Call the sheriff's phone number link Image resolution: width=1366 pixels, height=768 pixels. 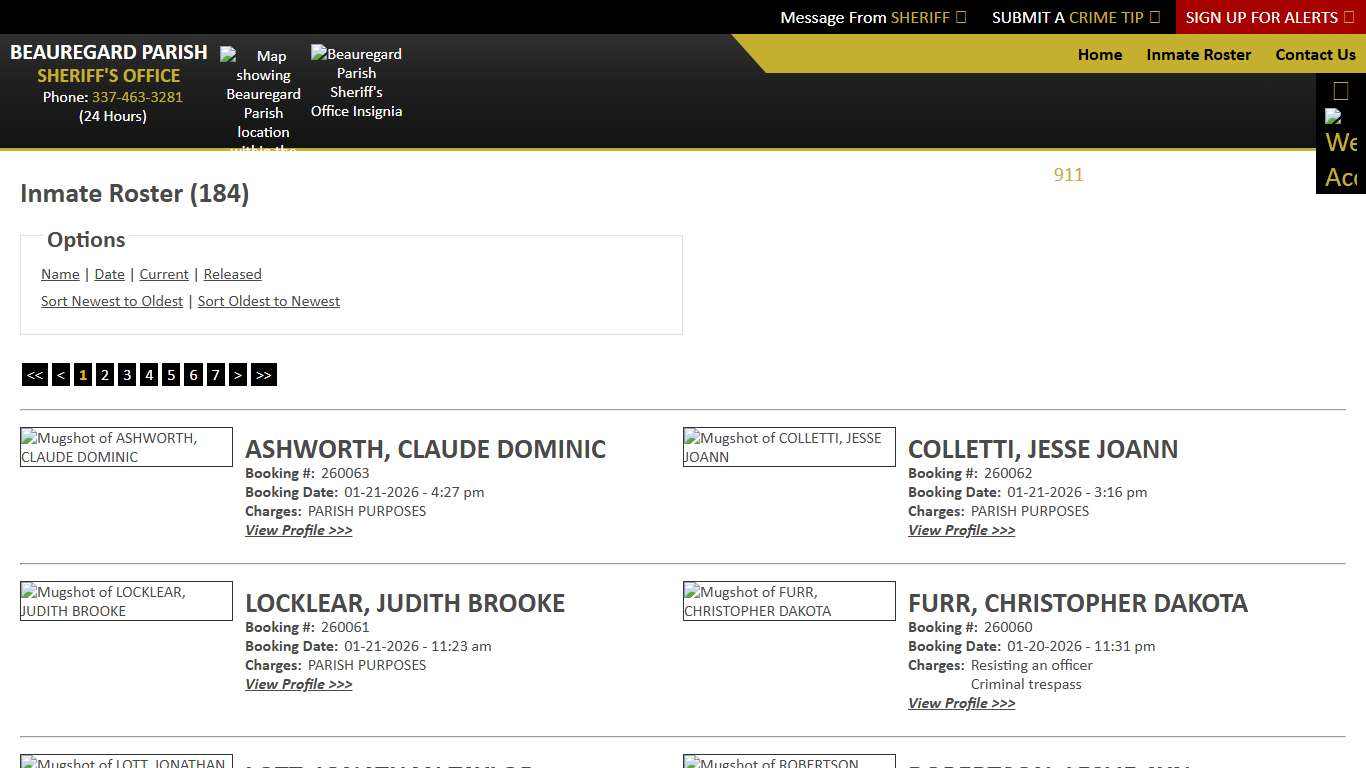pos(137,97)
